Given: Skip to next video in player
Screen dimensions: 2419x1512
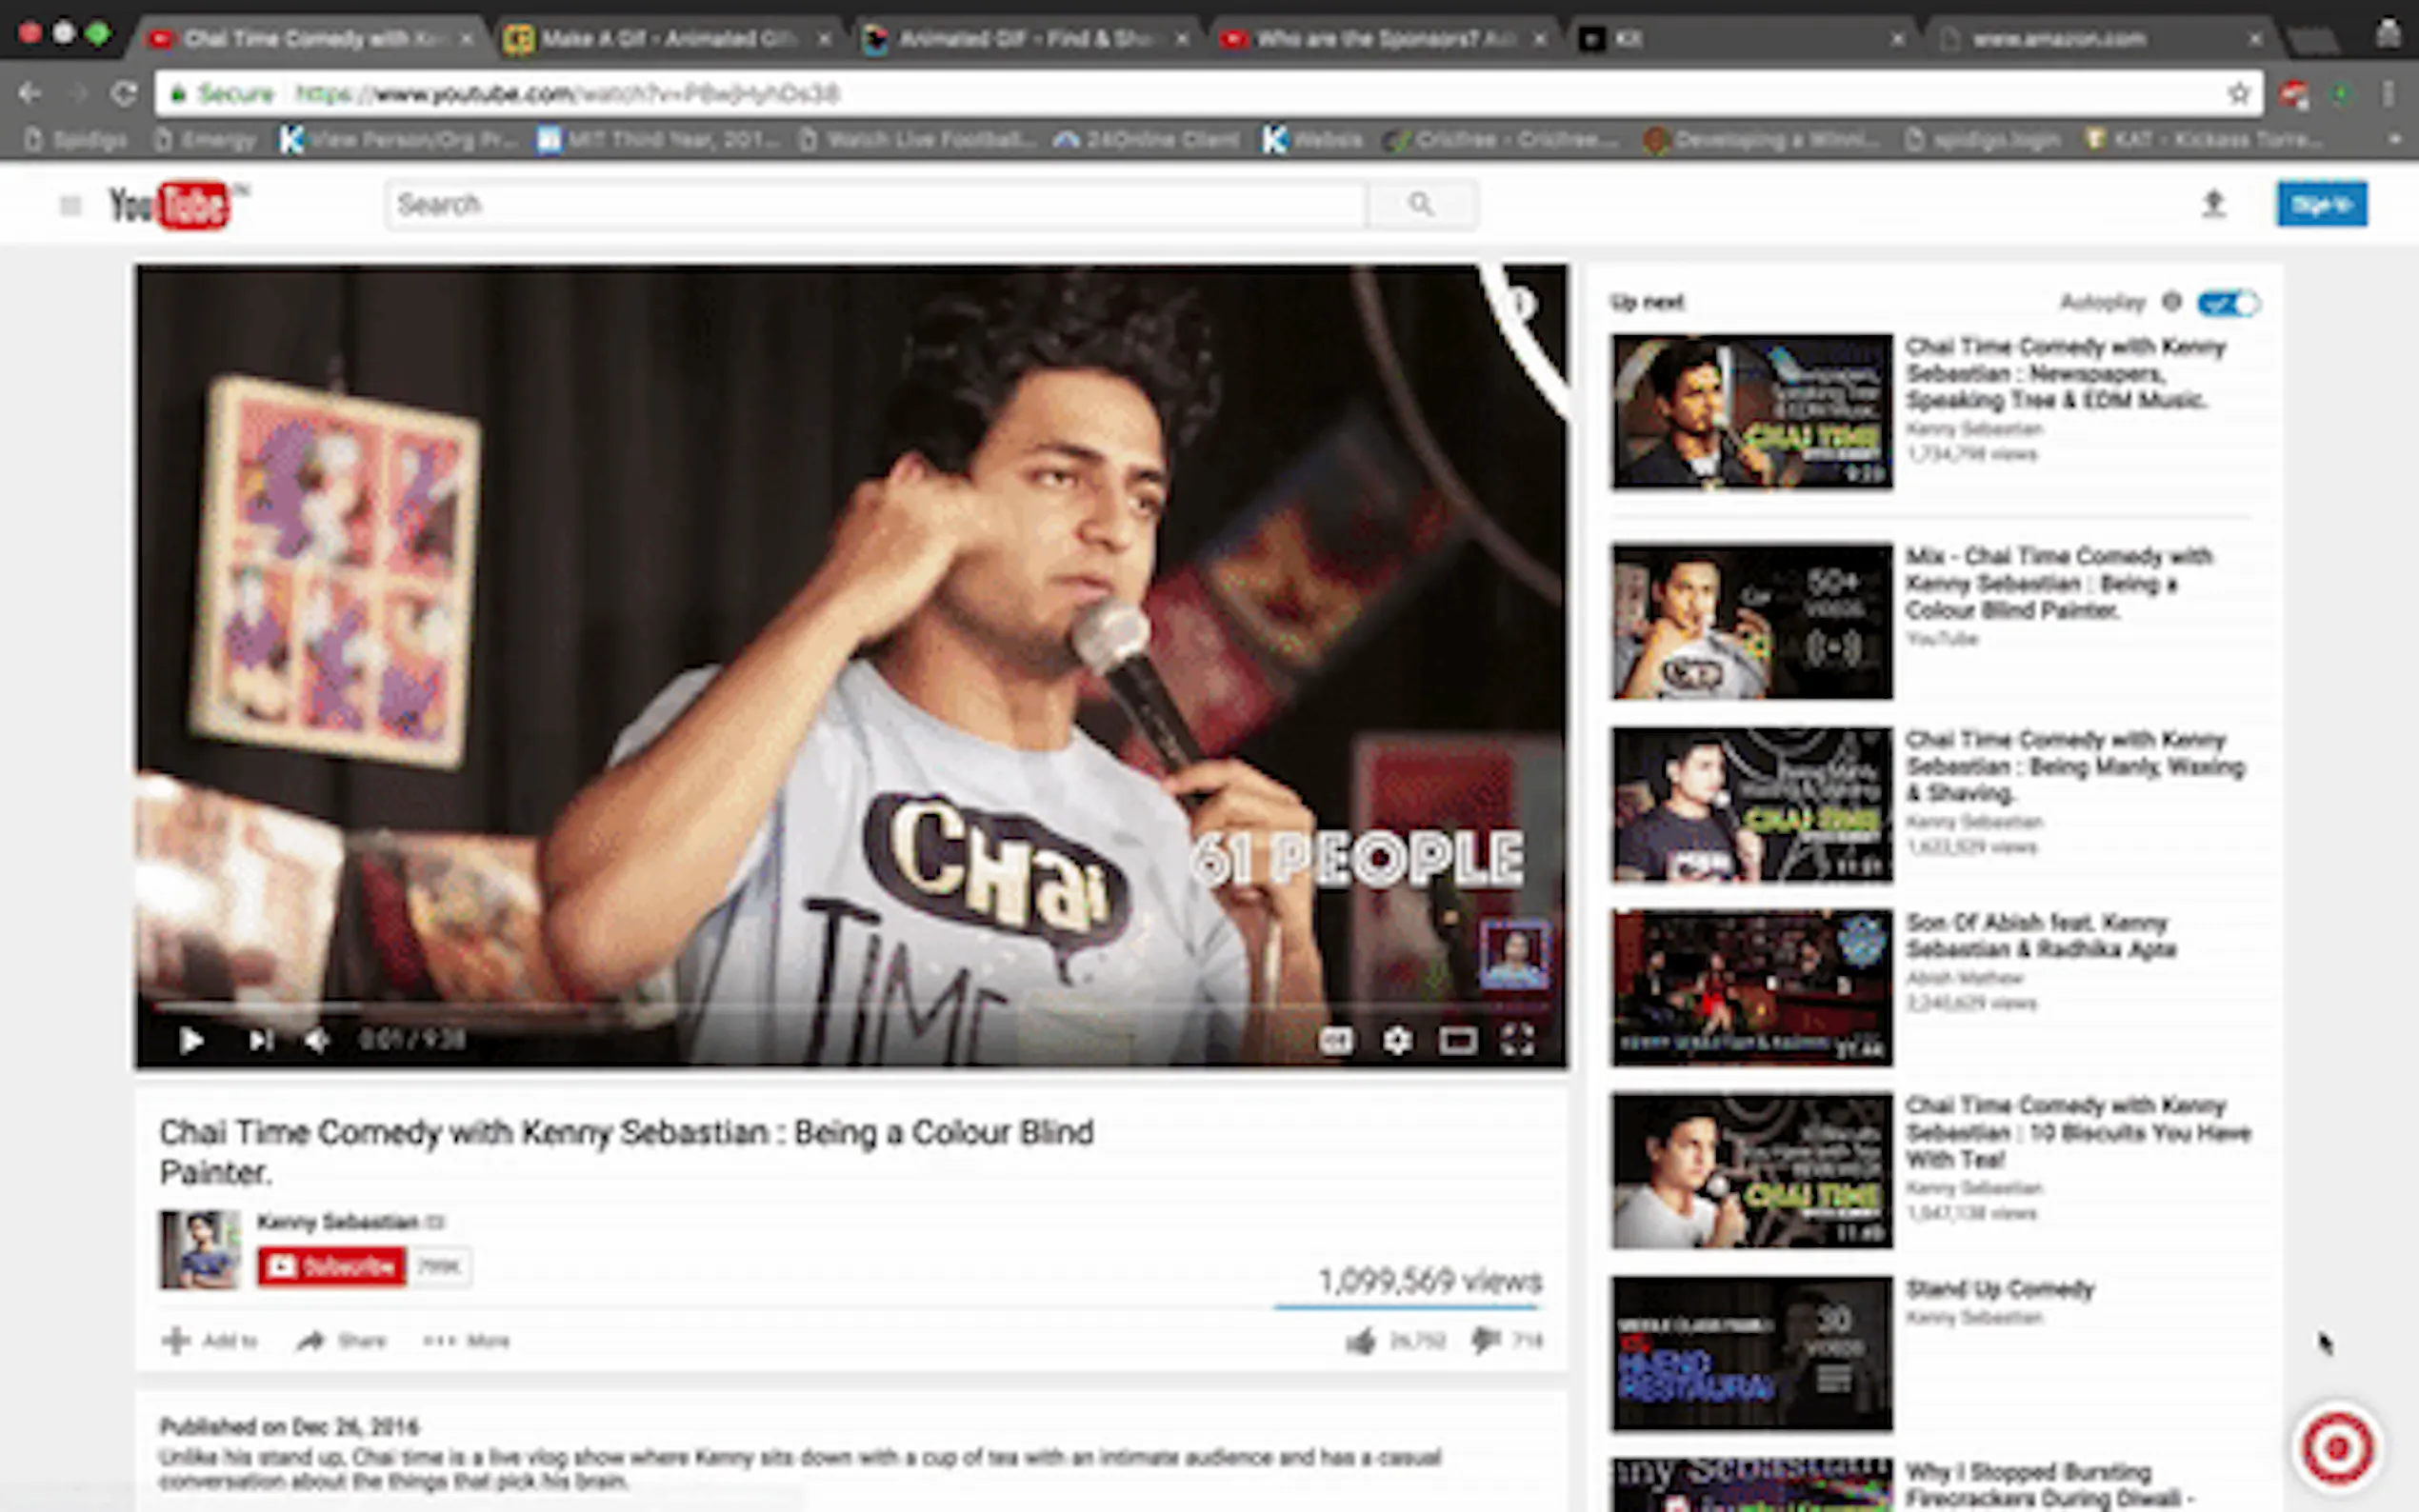Looking at the screenshot, I should (x=261, y=1041).
